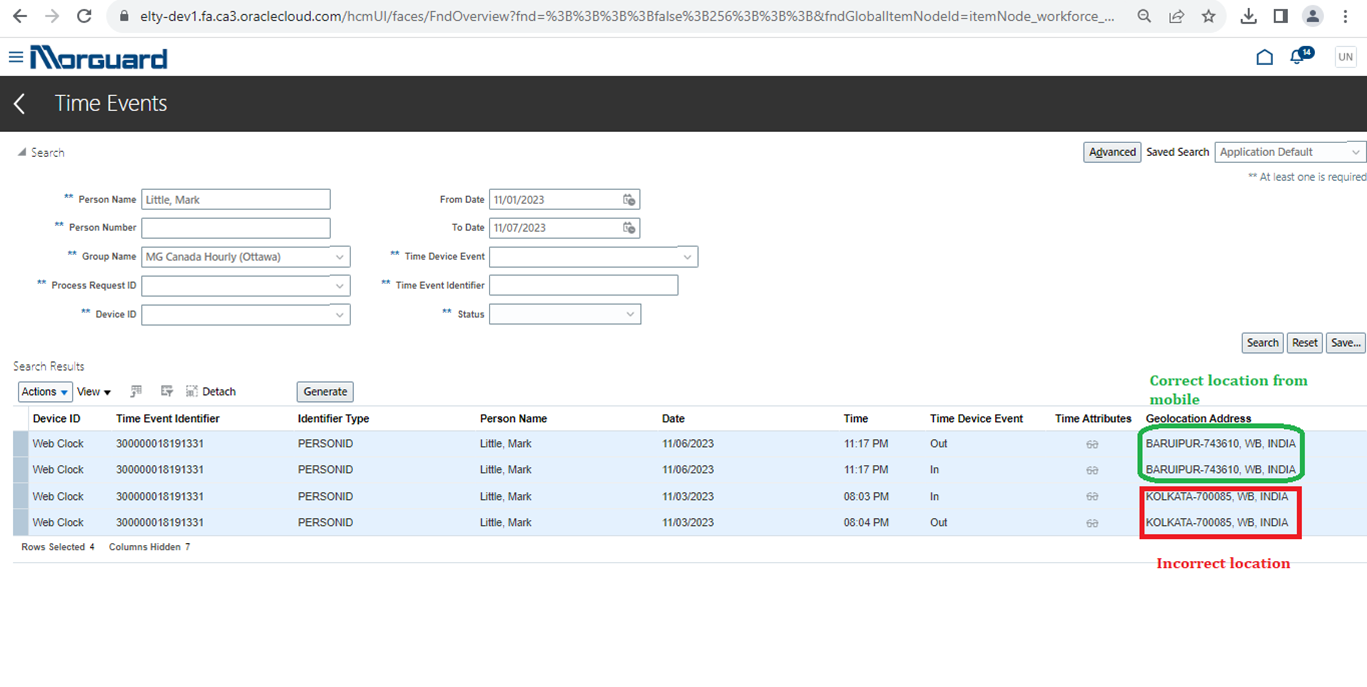Open the View menu

(94, 392)
